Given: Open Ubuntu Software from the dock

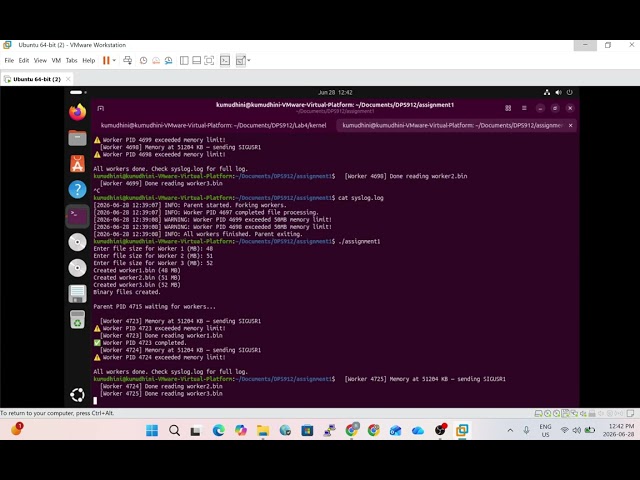Looking at the screenshot, I should (x=78, y=164).
